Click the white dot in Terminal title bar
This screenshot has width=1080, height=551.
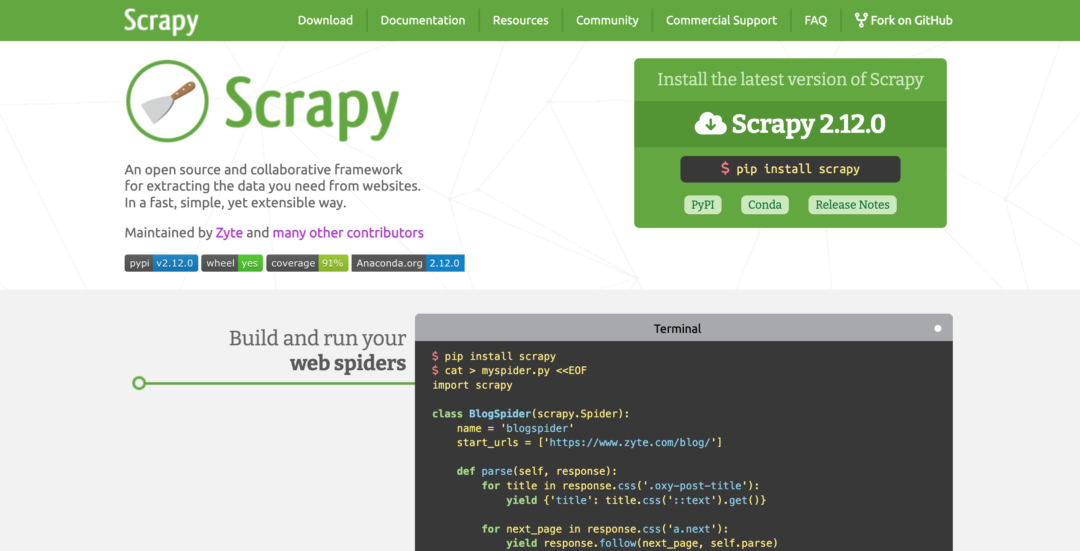[937, 328]
